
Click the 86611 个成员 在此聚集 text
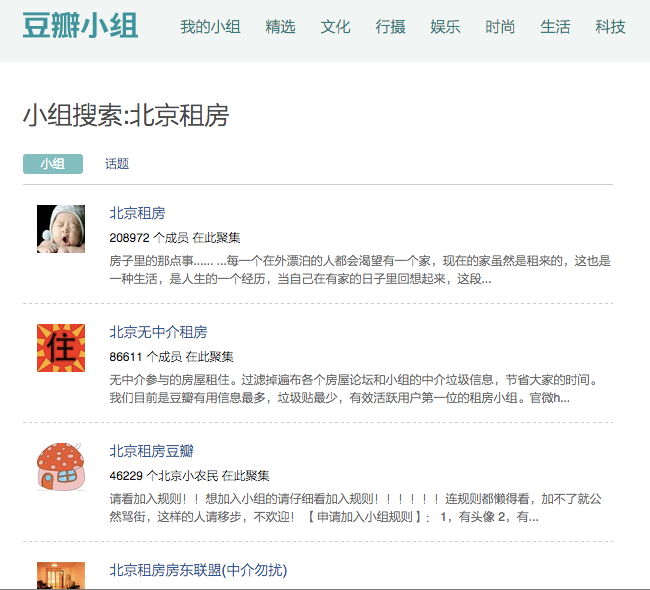(171, 357)
